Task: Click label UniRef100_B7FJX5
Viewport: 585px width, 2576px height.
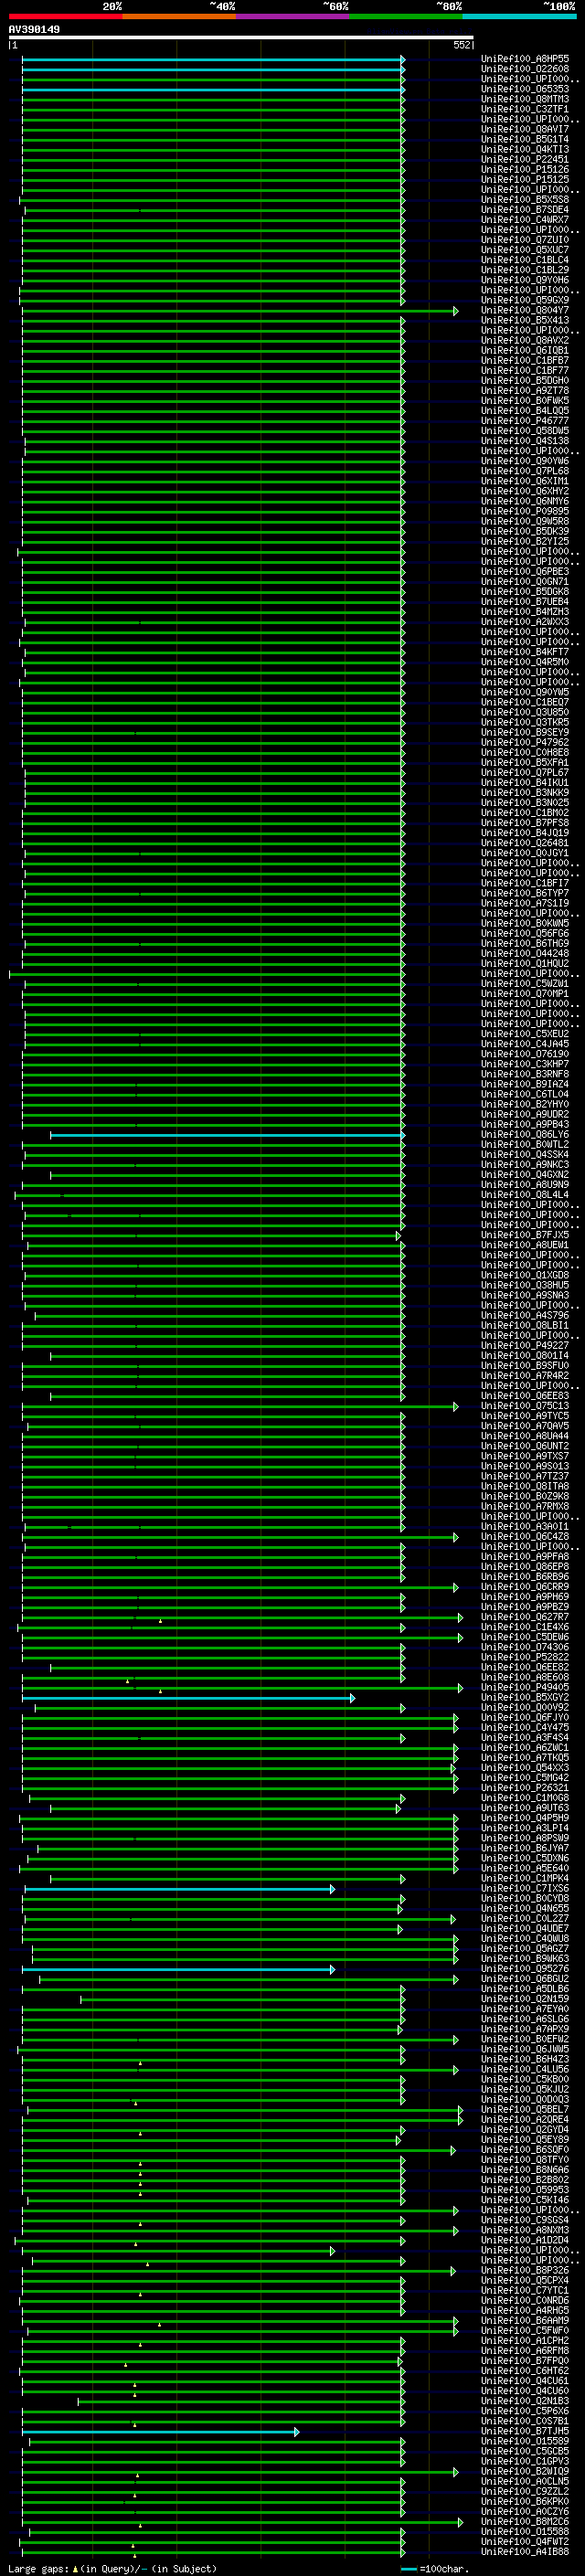Action: tap(525, 1235)
